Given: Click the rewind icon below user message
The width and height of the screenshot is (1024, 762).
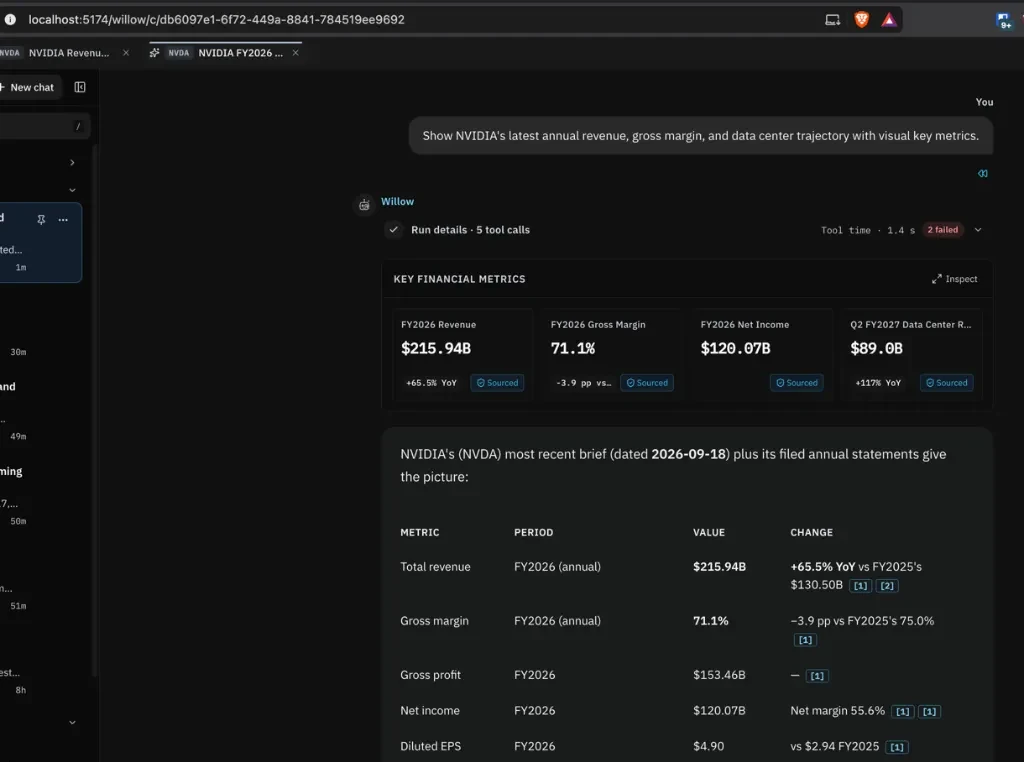Looking at the screenshot, I should click(x=983, y=174).
